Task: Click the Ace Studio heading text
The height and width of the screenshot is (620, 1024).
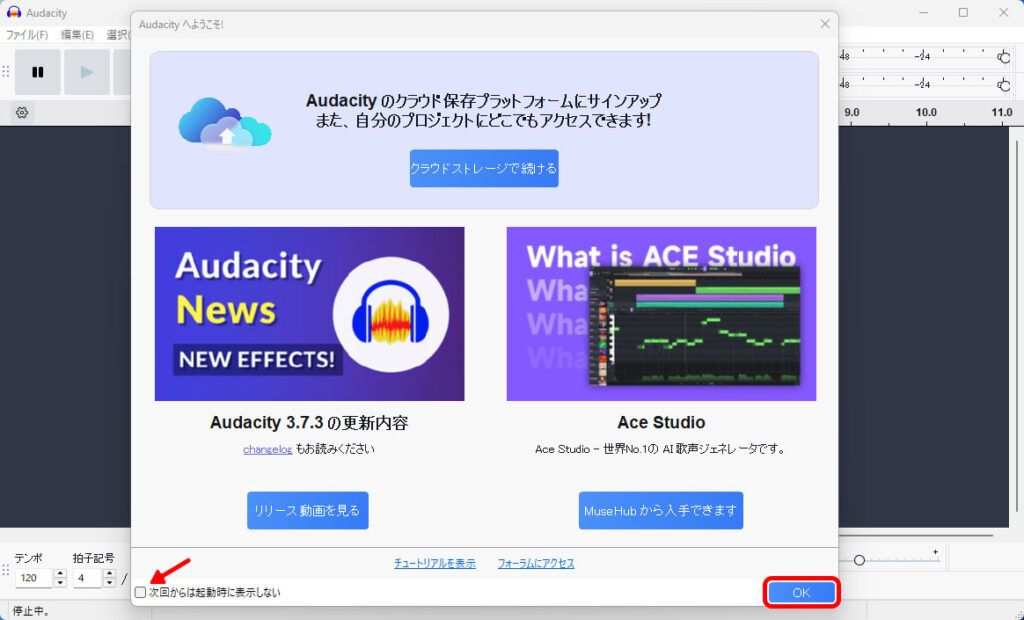Action: coord(661,423)
